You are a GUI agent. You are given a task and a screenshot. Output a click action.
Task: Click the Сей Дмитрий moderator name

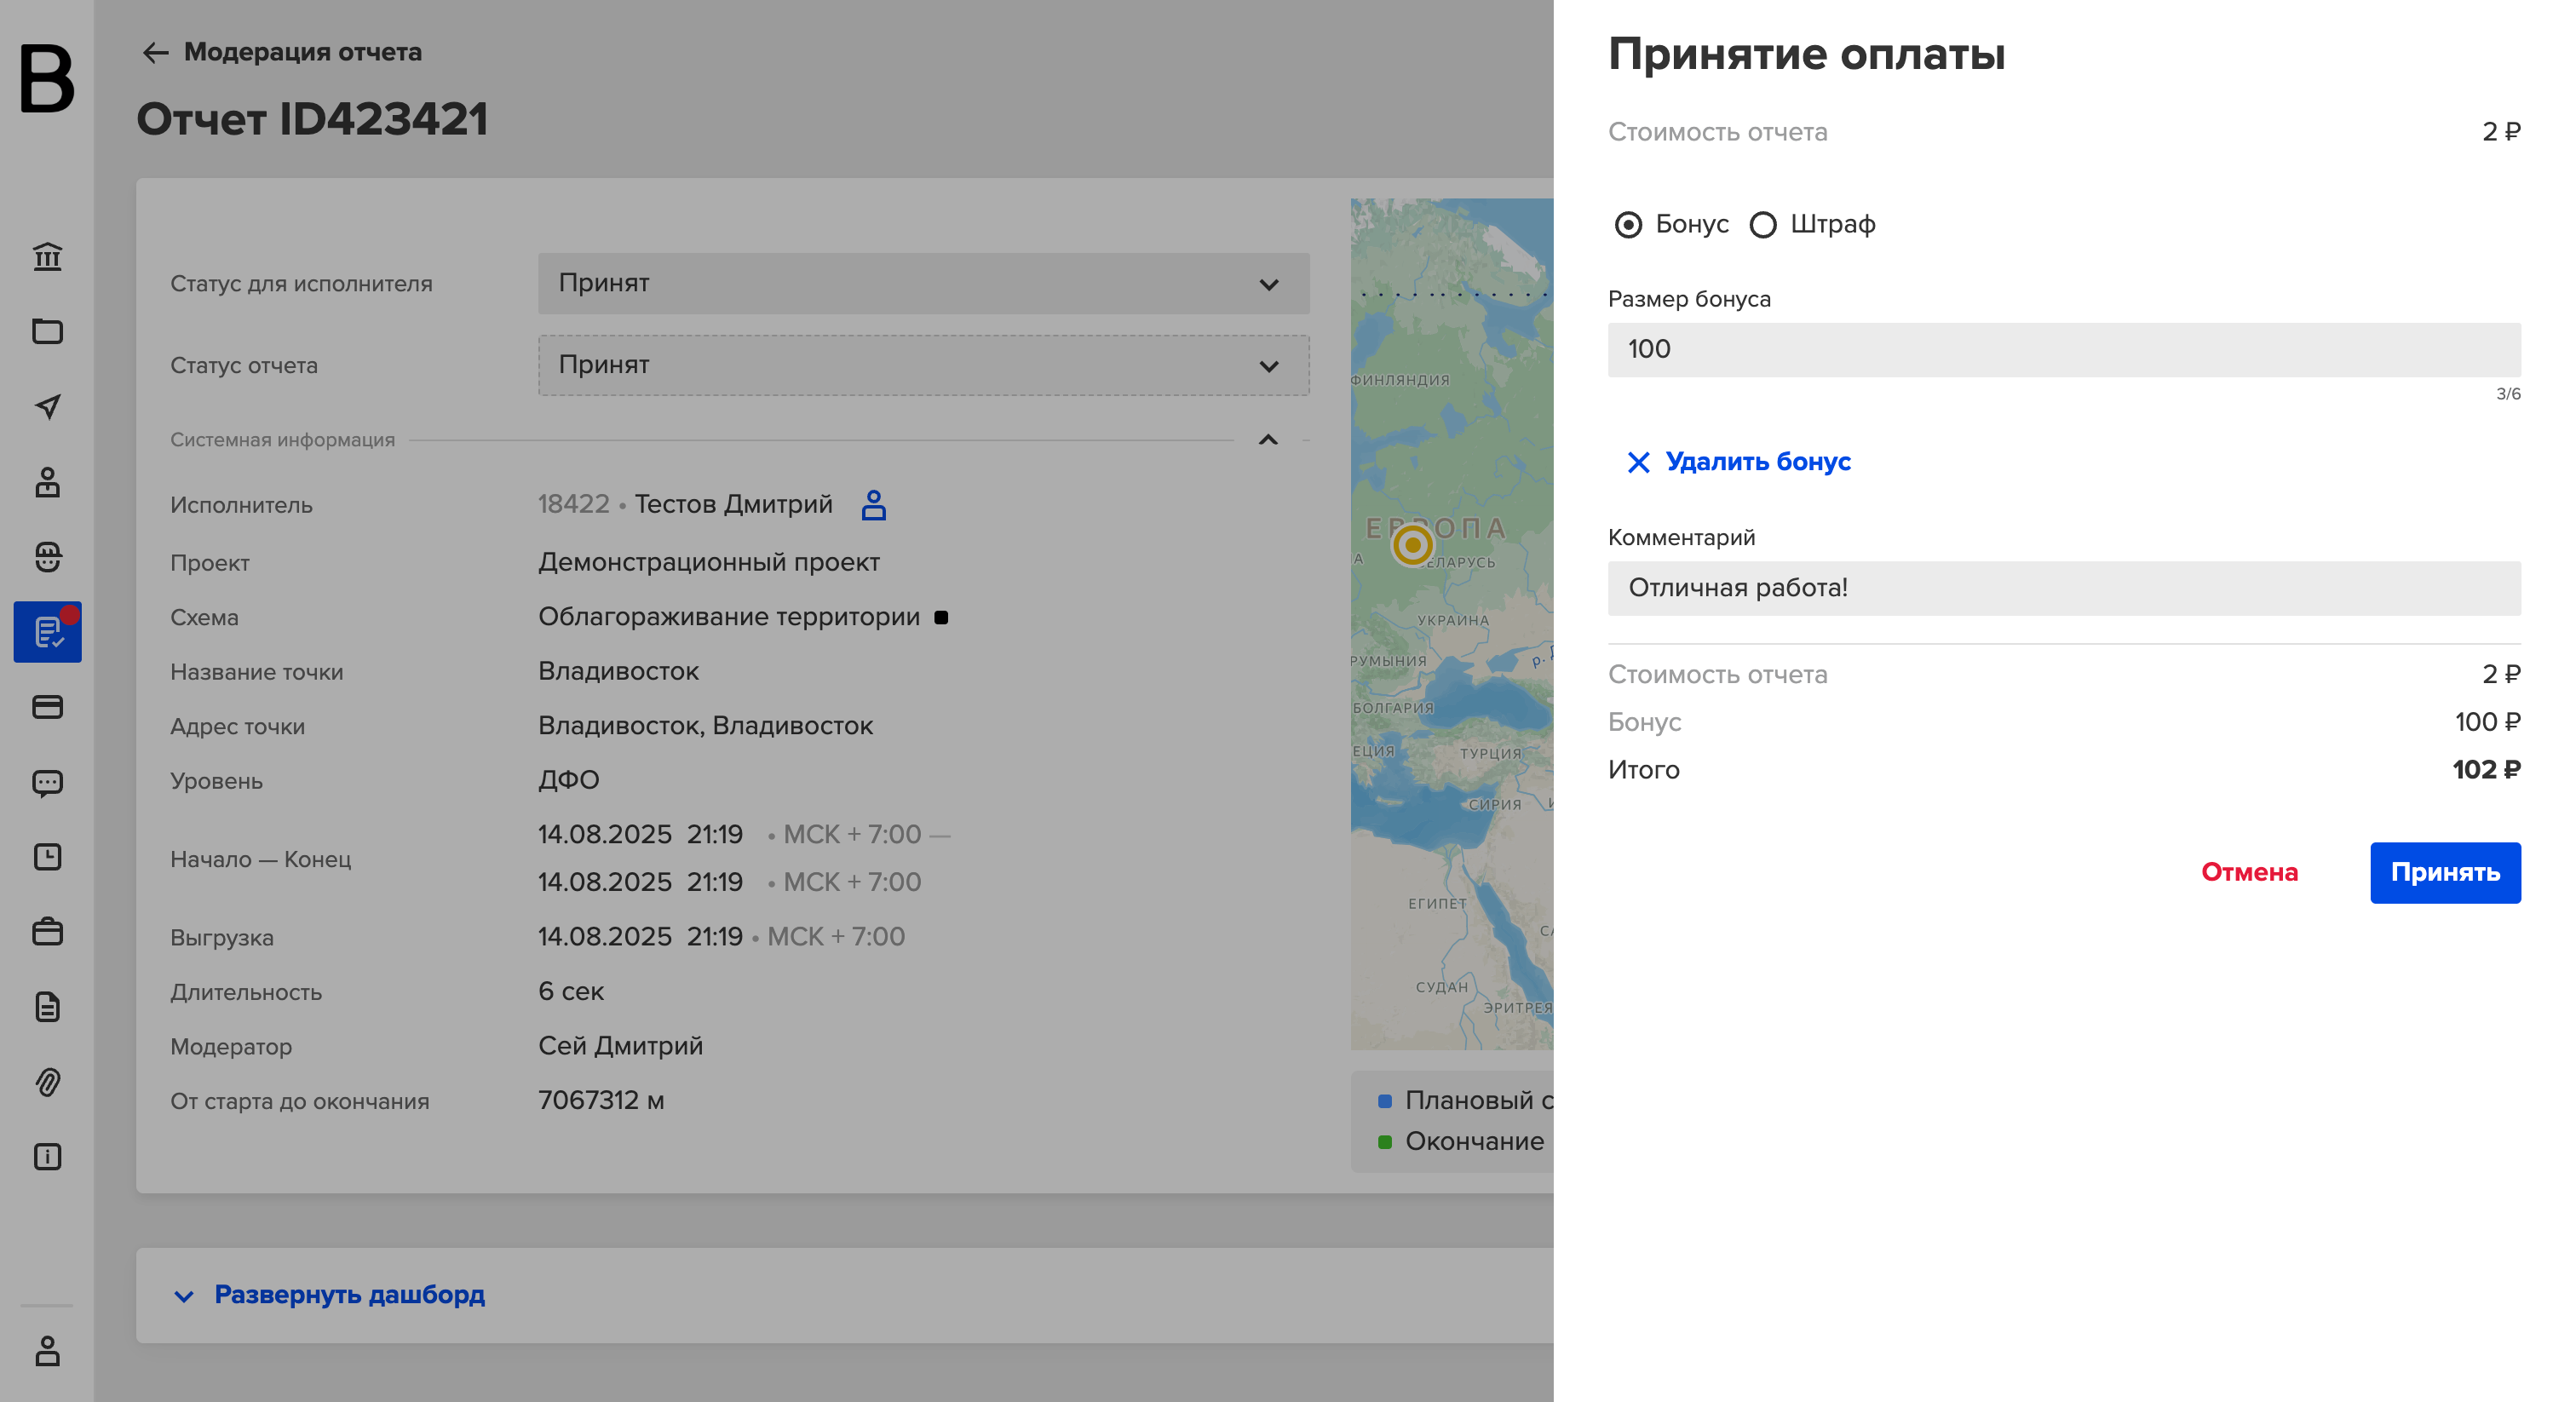(x=620, y=1046)
